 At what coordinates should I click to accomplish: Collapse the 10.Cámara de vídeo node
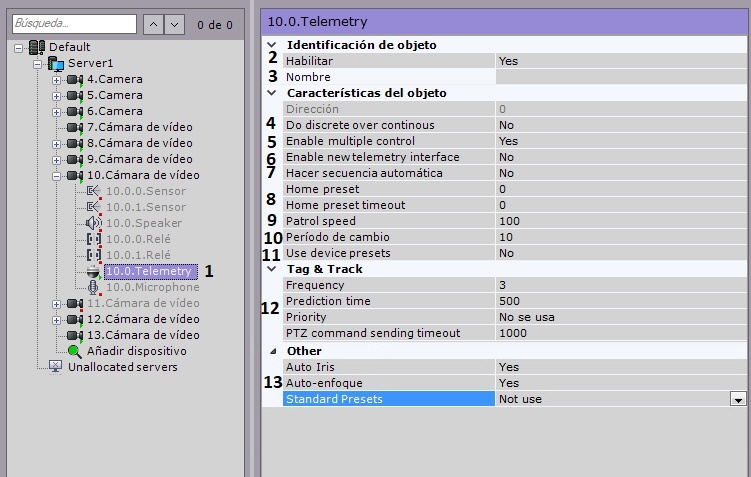coord(57,176)
